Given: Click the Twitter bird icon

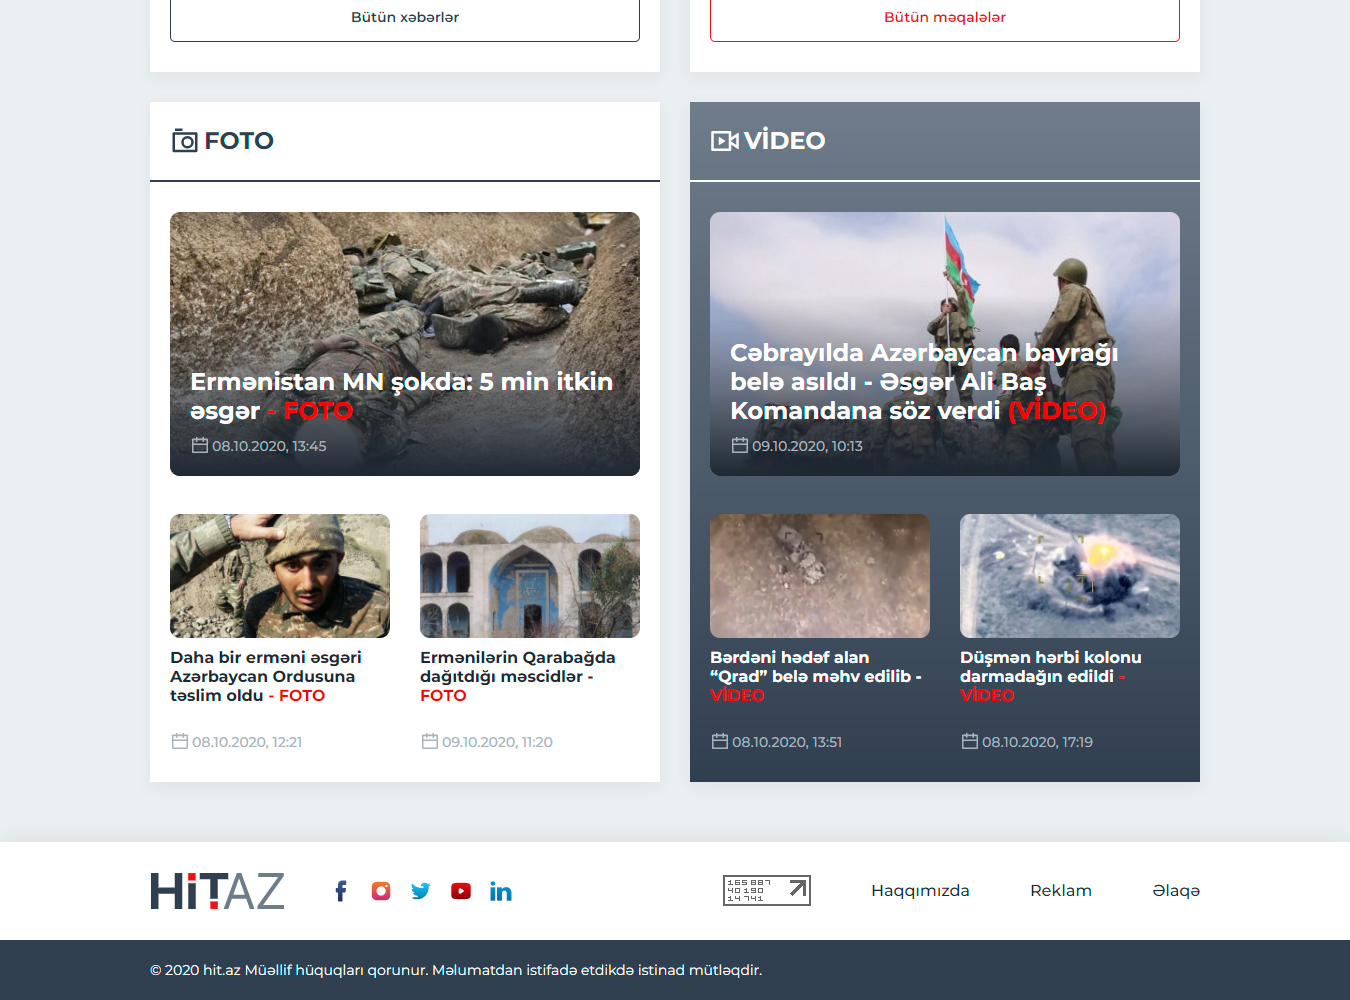Looking at the screenshot, I should pos(421,891).
